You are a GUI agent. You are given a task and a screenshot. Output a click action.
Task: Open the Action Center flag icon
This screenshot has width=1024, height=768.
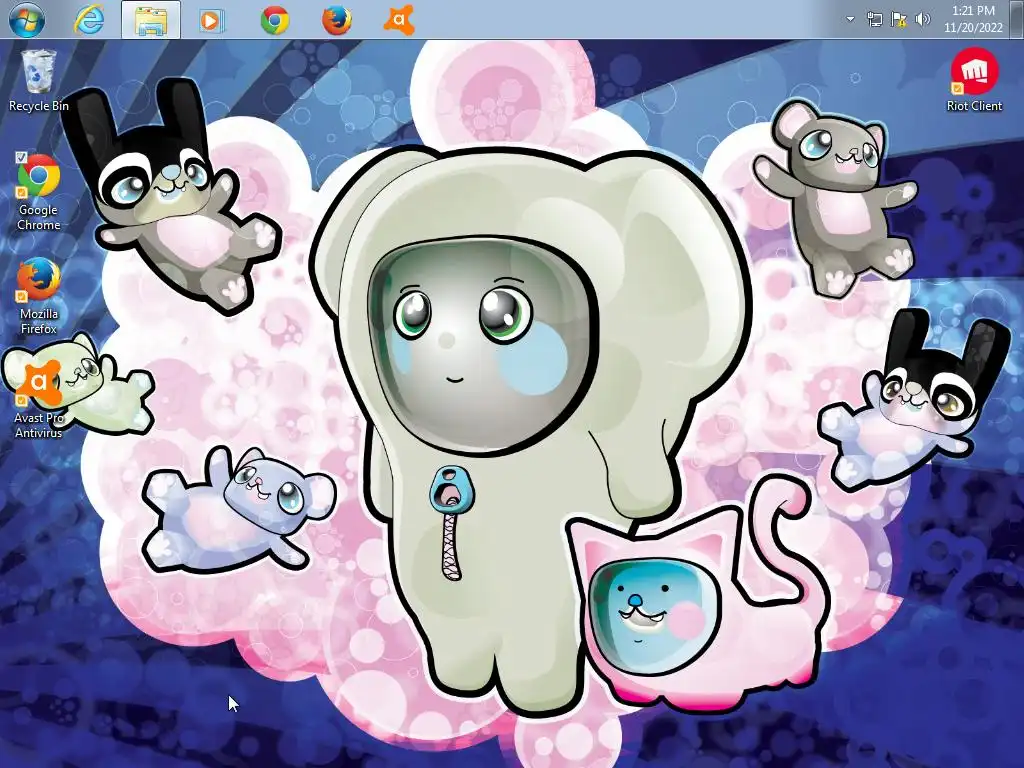click(x=899, y=20)
